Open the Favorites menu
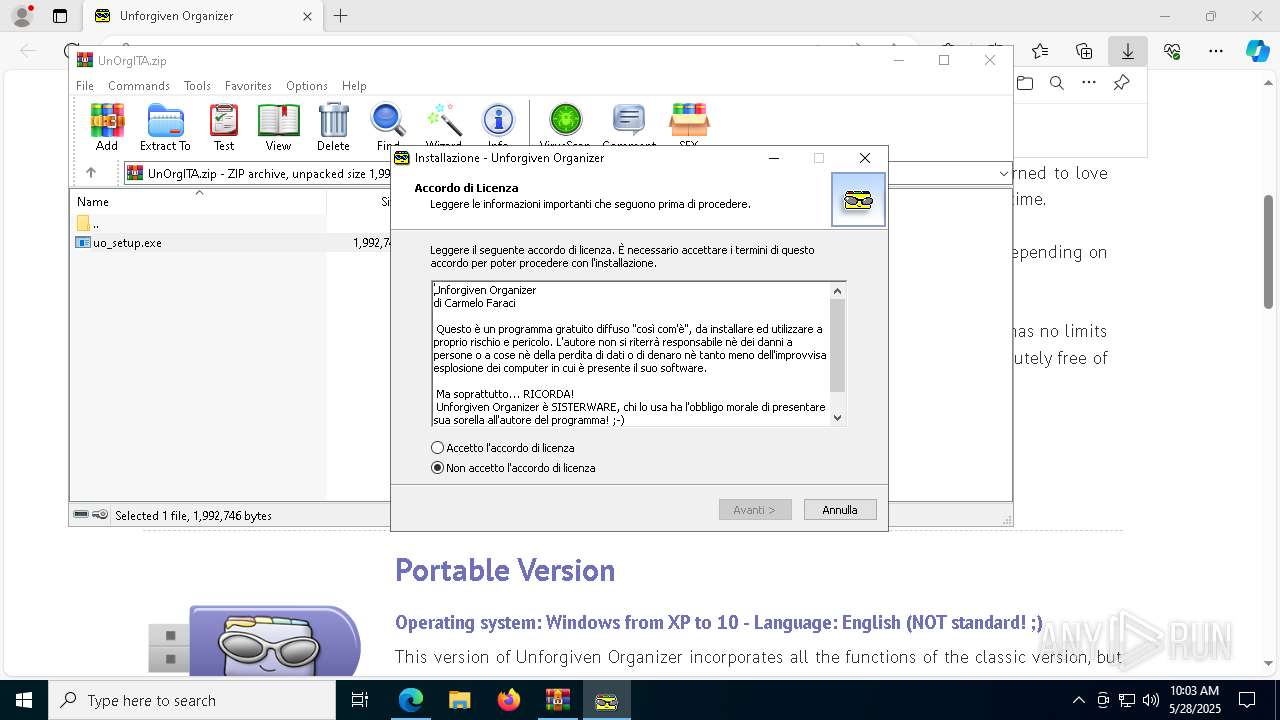The width and height of the screenshot is (1280, 720). tap(248, 86)
